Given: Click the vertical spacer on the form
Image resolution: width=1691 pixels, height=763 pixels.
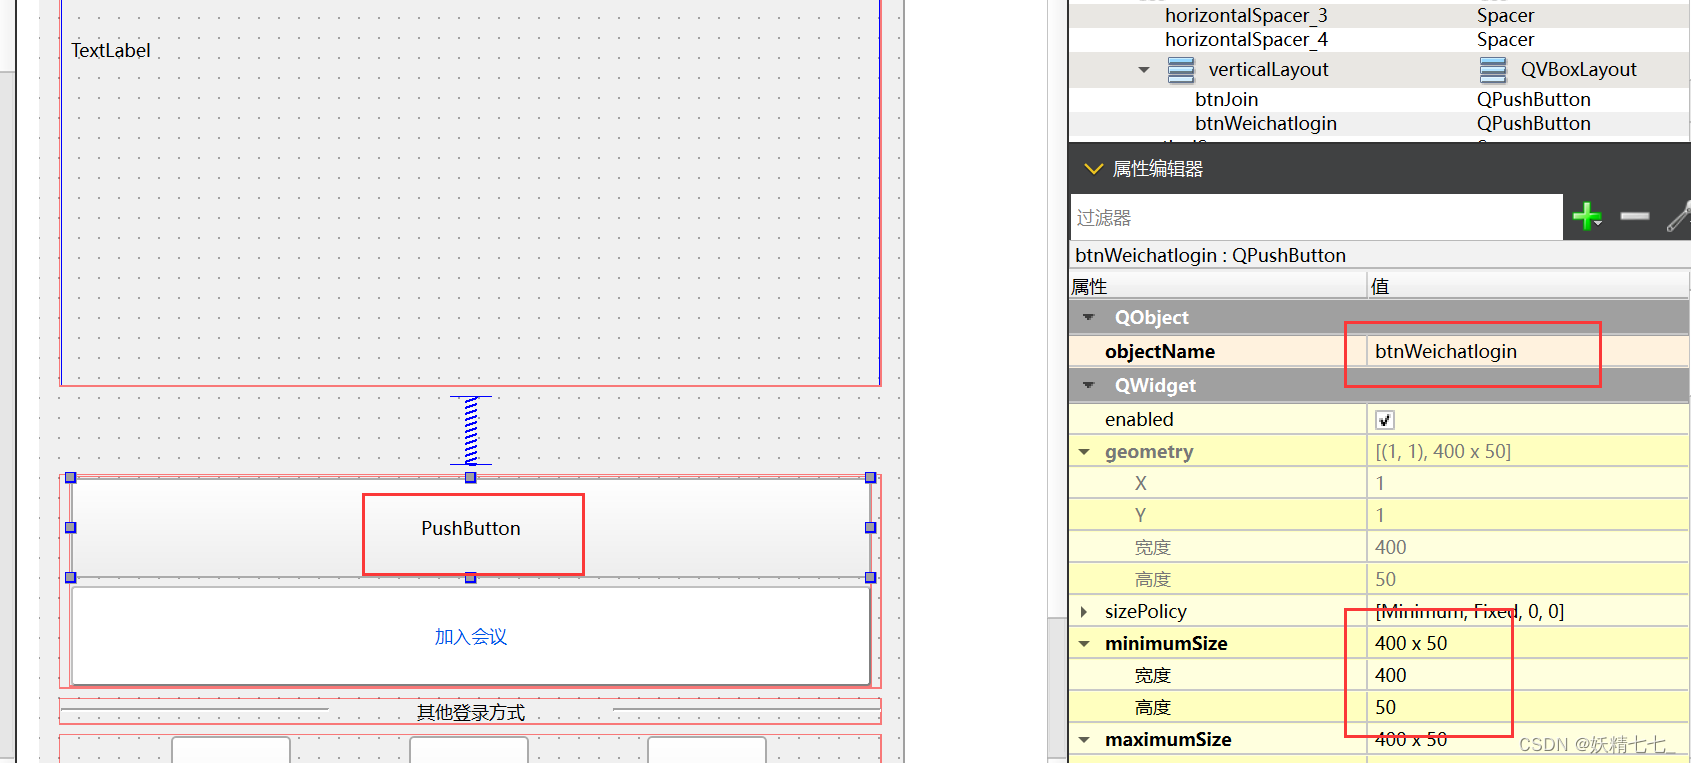Looking at the screenshot, I should click(x=471, y=430).
